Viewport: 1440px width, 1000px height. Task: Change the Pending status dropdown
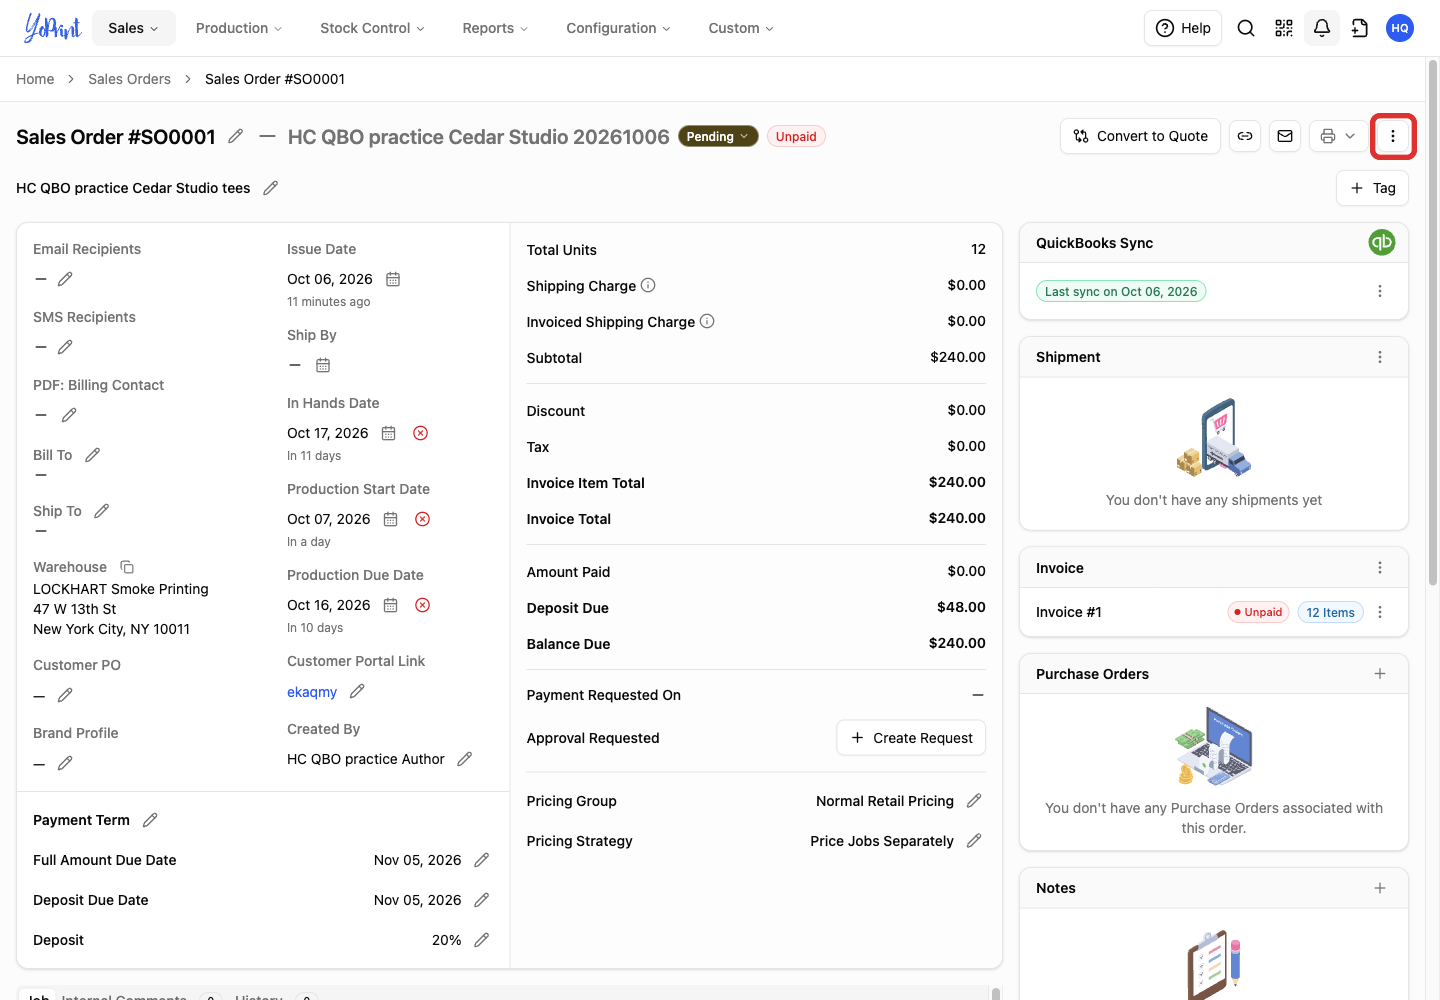(x=718, y=137)
